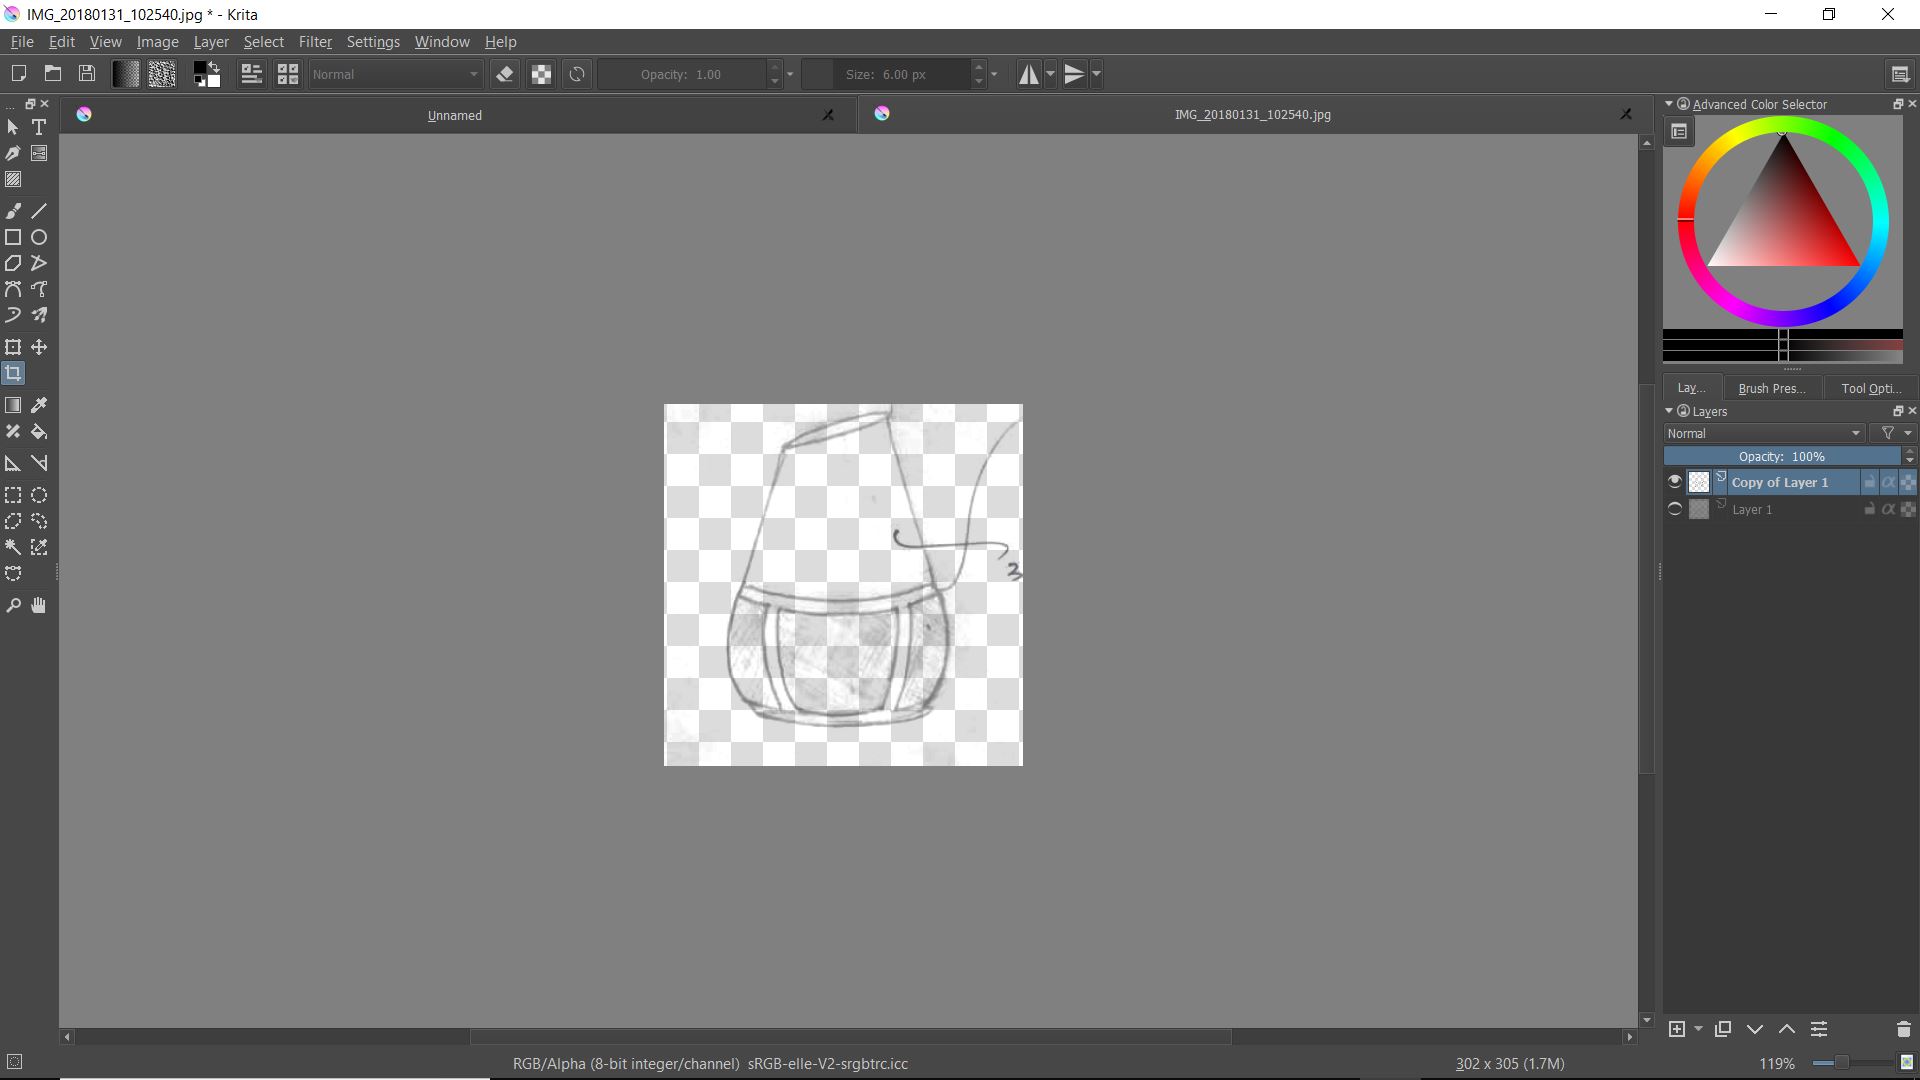Viewport: 1920px width, 1080px height.
Task: Select the Color Picker eyedropper tool
Action: coord(39,405)
